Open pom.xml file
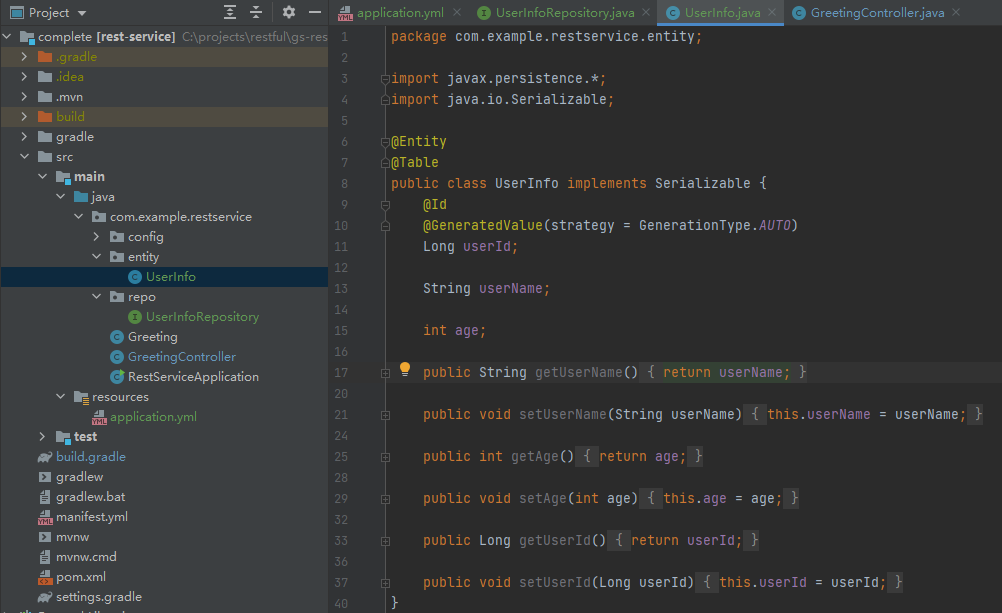1002x613 pixels. [x=81, y=577]
